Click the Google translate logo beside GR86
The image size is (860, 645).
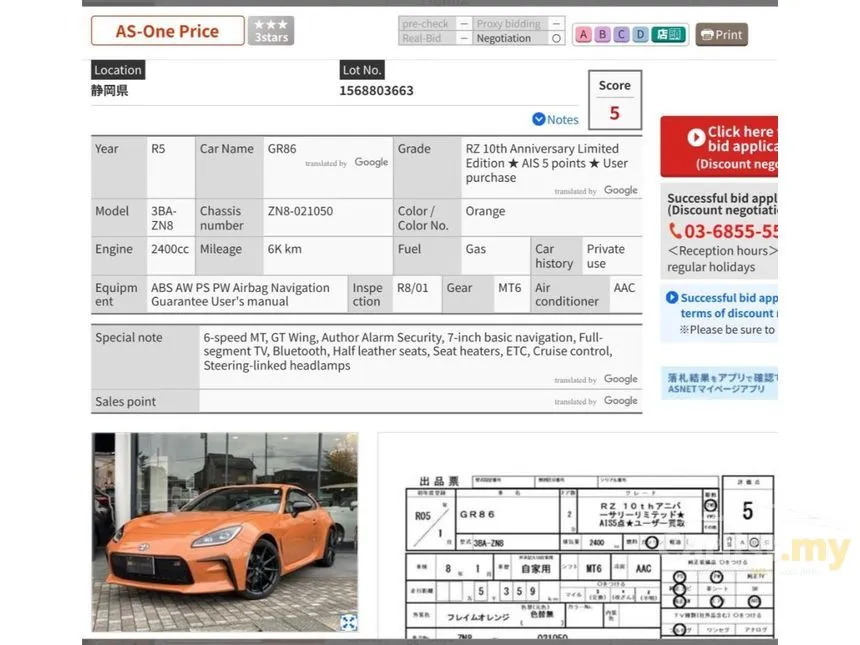pyautogui.click(x=371, y=162)
